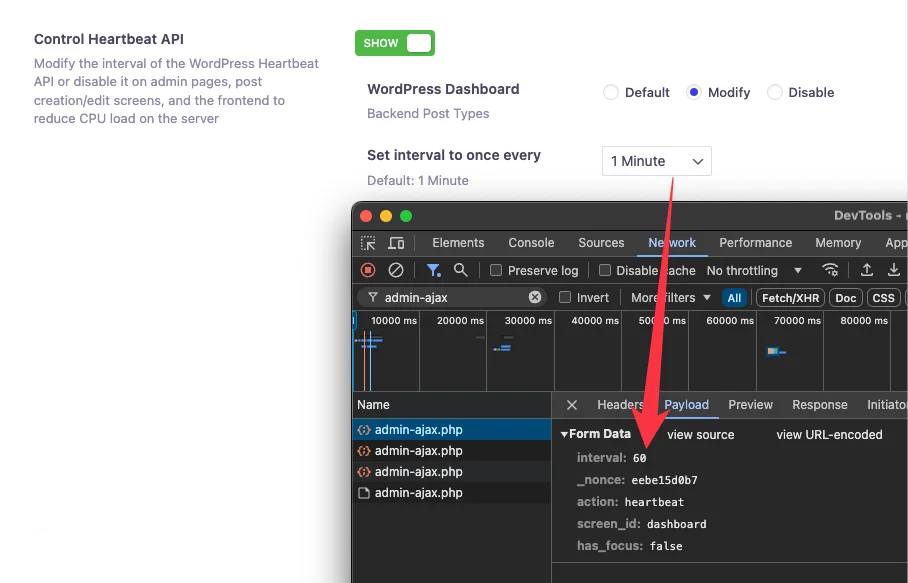The width and height of the screenshot is (908, 583).
Task: Enable the Disable cache checkbox
Action: (605, 270)
